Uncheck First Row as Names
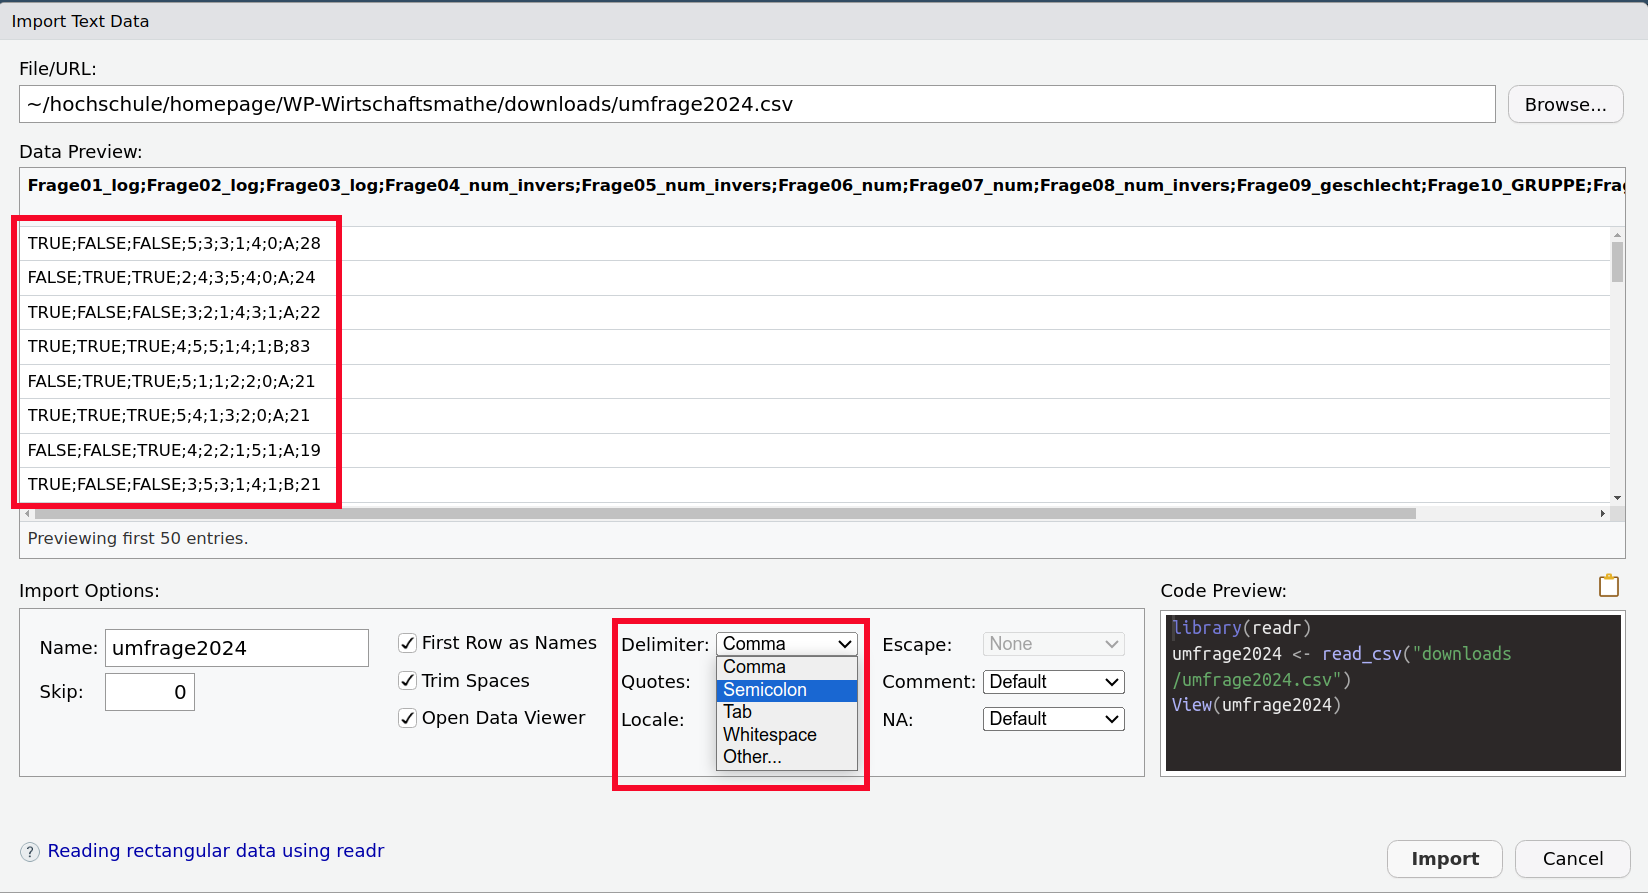The image size is (1648, 893). [x=408, y=643]
